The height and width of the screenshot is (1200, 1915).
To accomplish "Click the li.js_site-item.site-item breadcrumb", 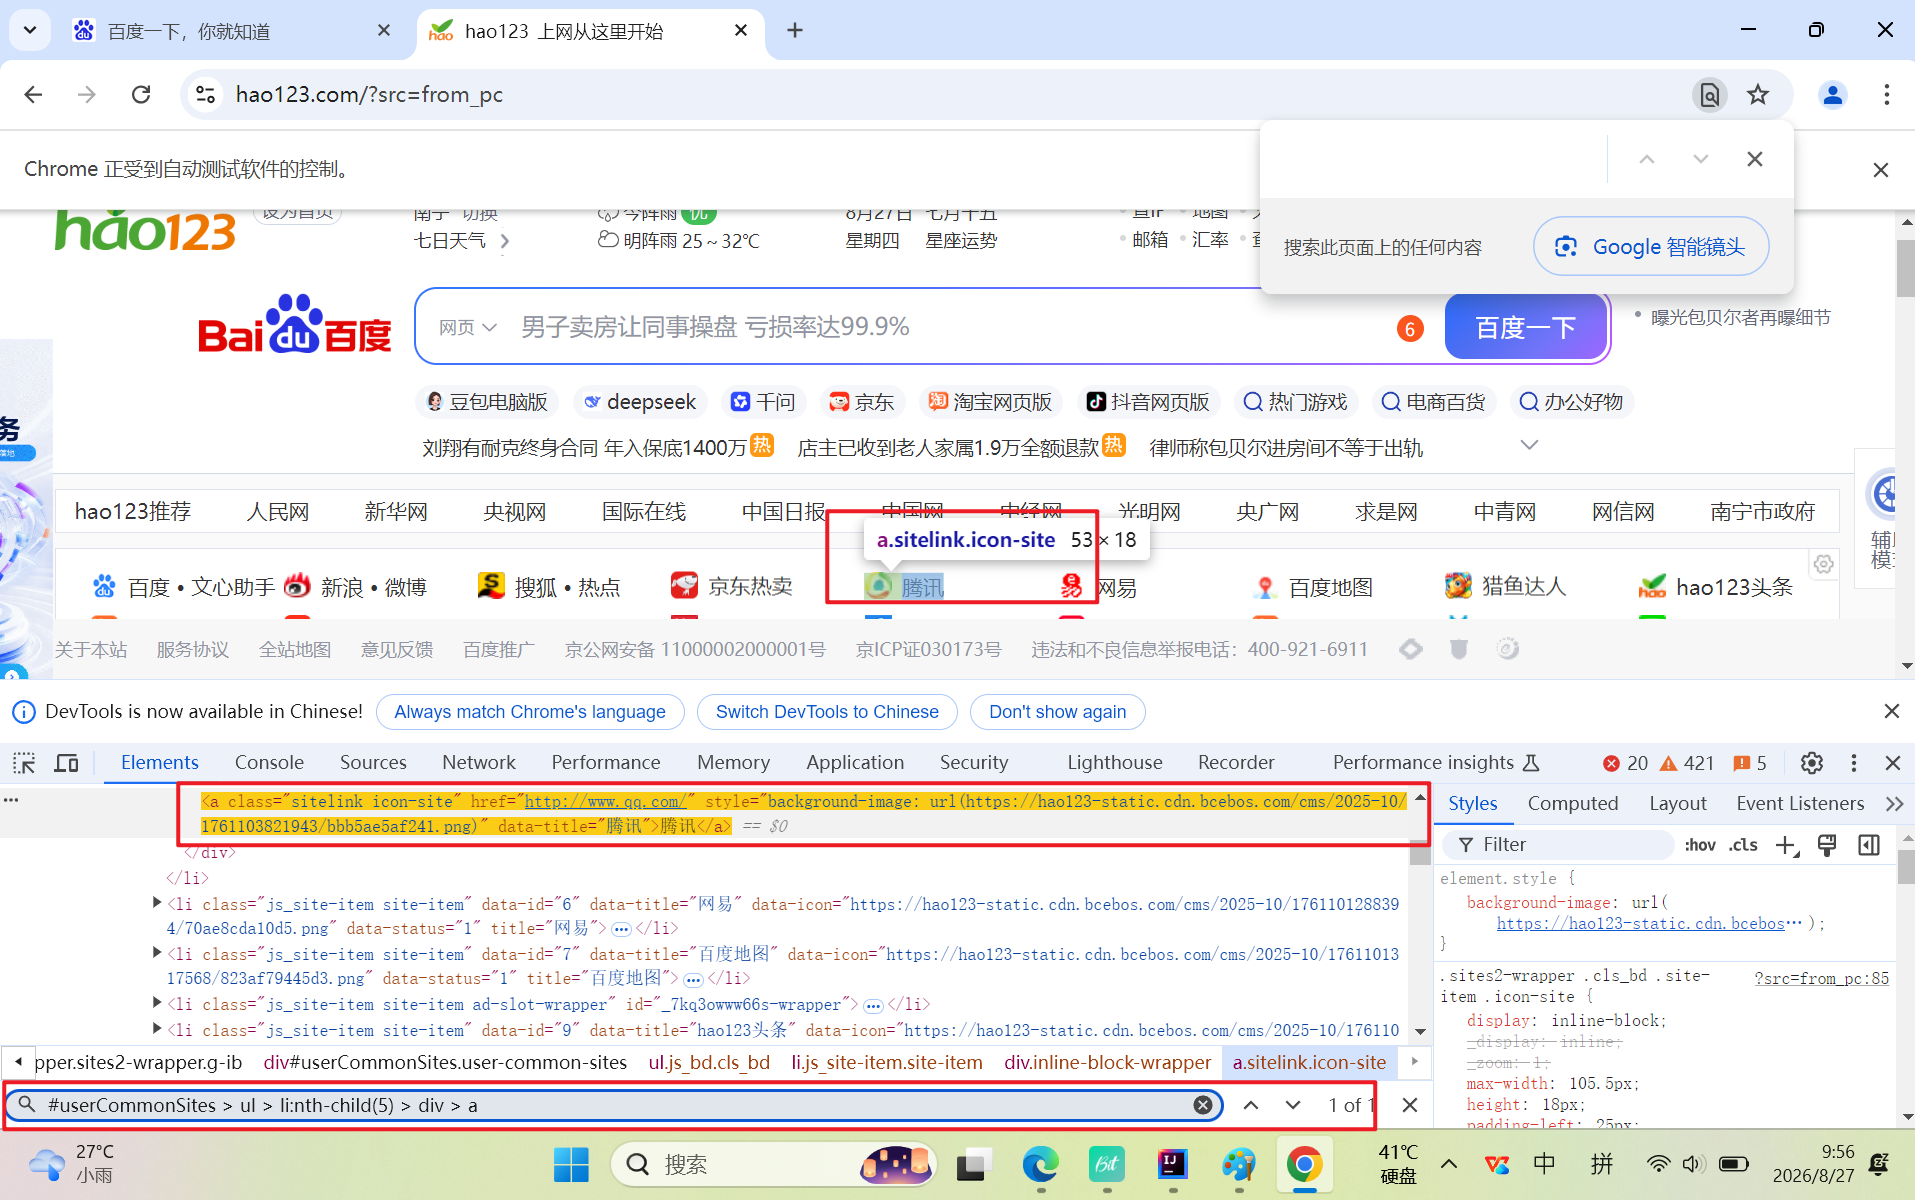I will [x=887, y=1062].
